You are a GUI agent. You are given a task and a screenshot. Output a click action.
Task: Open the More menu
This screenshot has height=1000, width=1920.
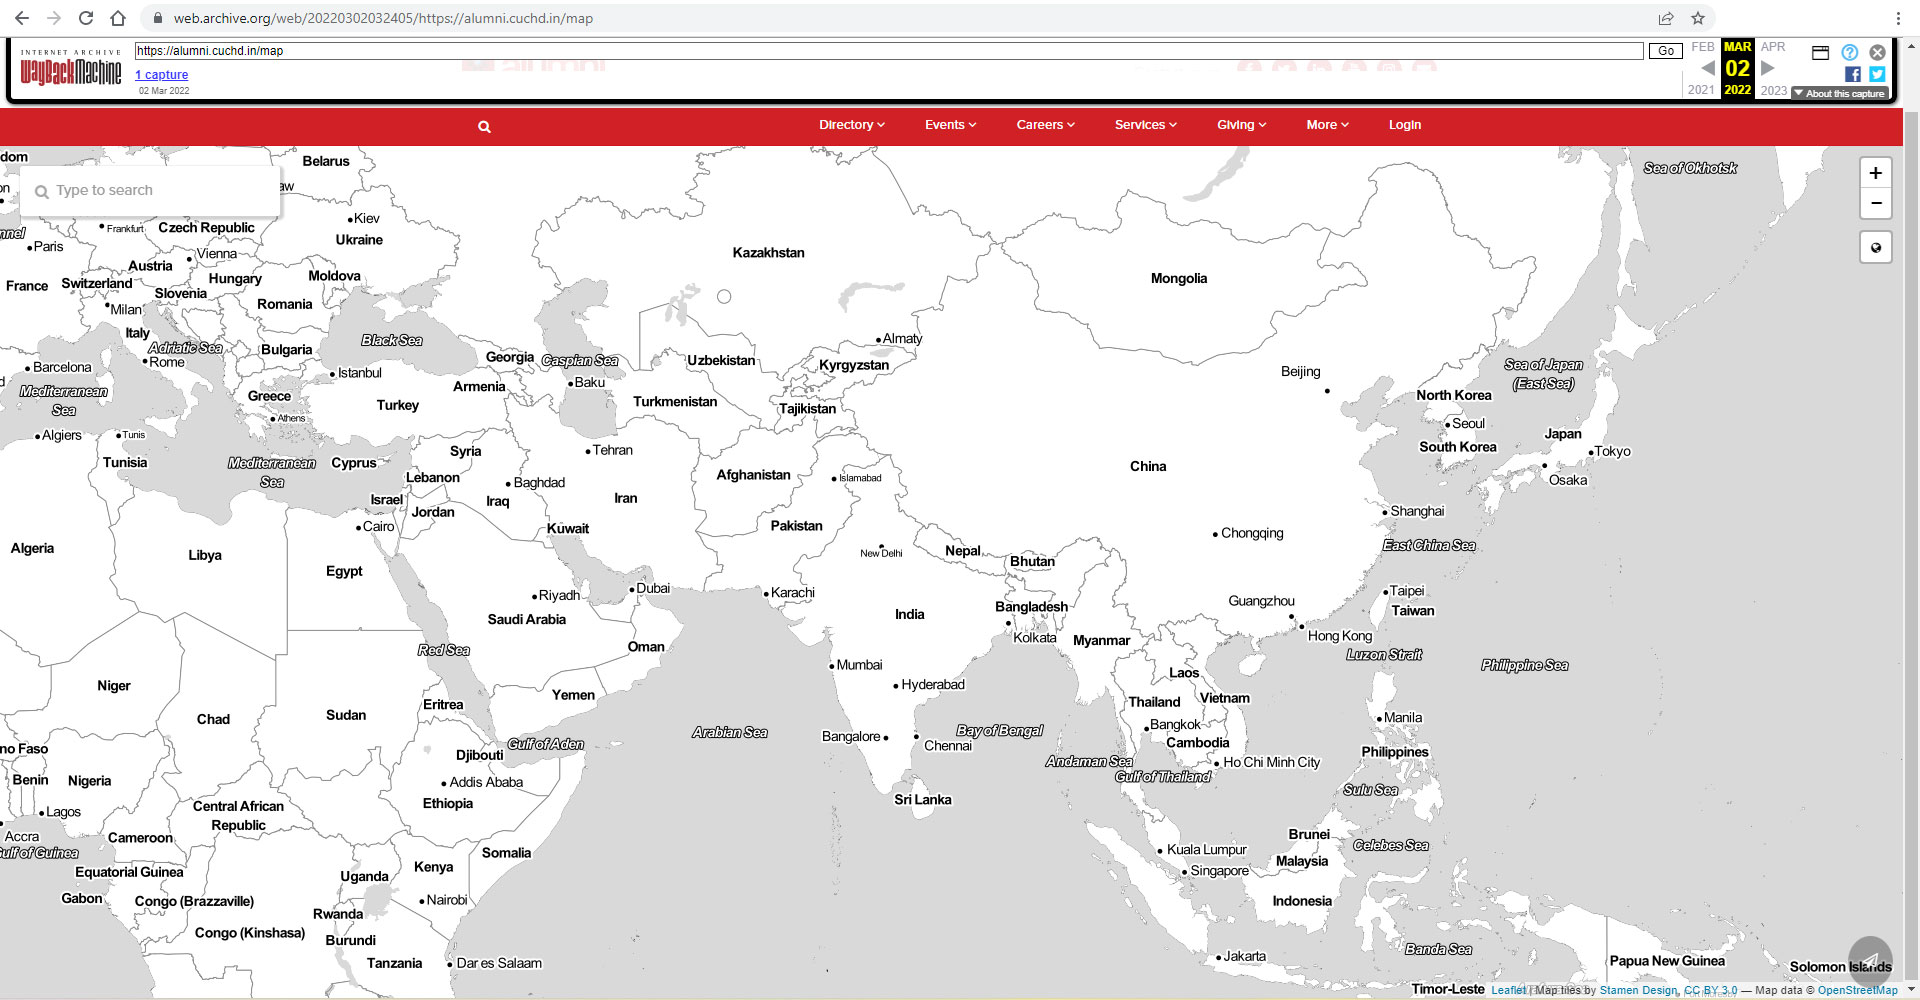pos(1328,125)
